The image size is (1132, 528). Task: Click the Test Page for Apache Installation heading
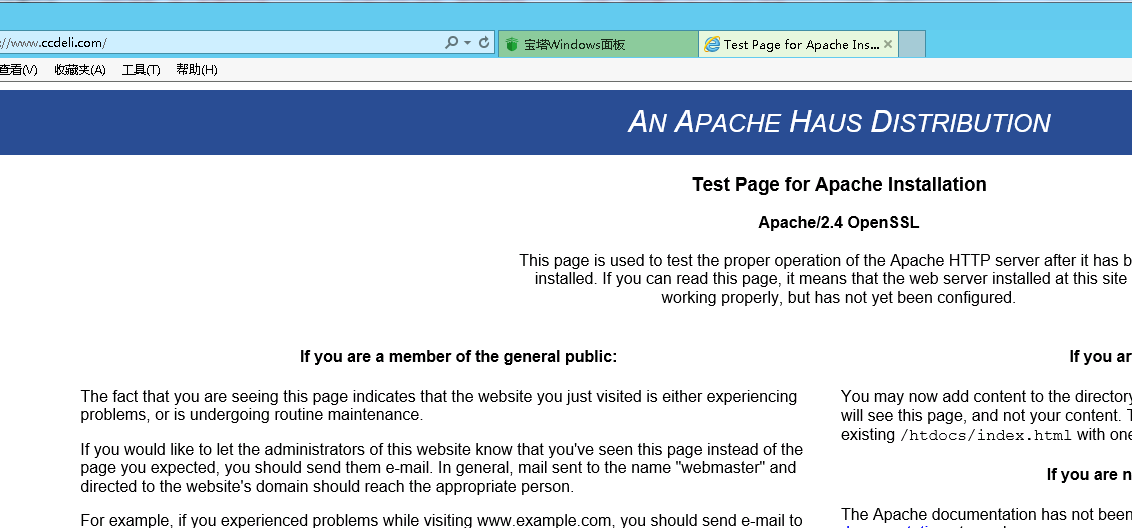[x=839, y=184]
